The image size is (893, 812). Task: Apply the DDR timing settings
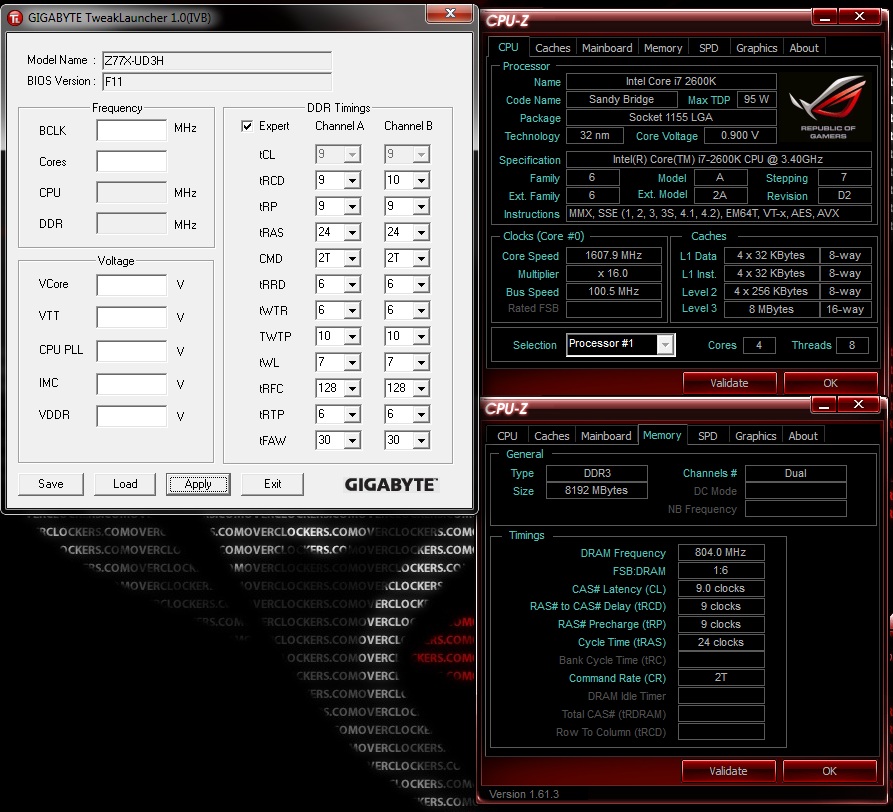pyautogui.click(x=198, y=484)
